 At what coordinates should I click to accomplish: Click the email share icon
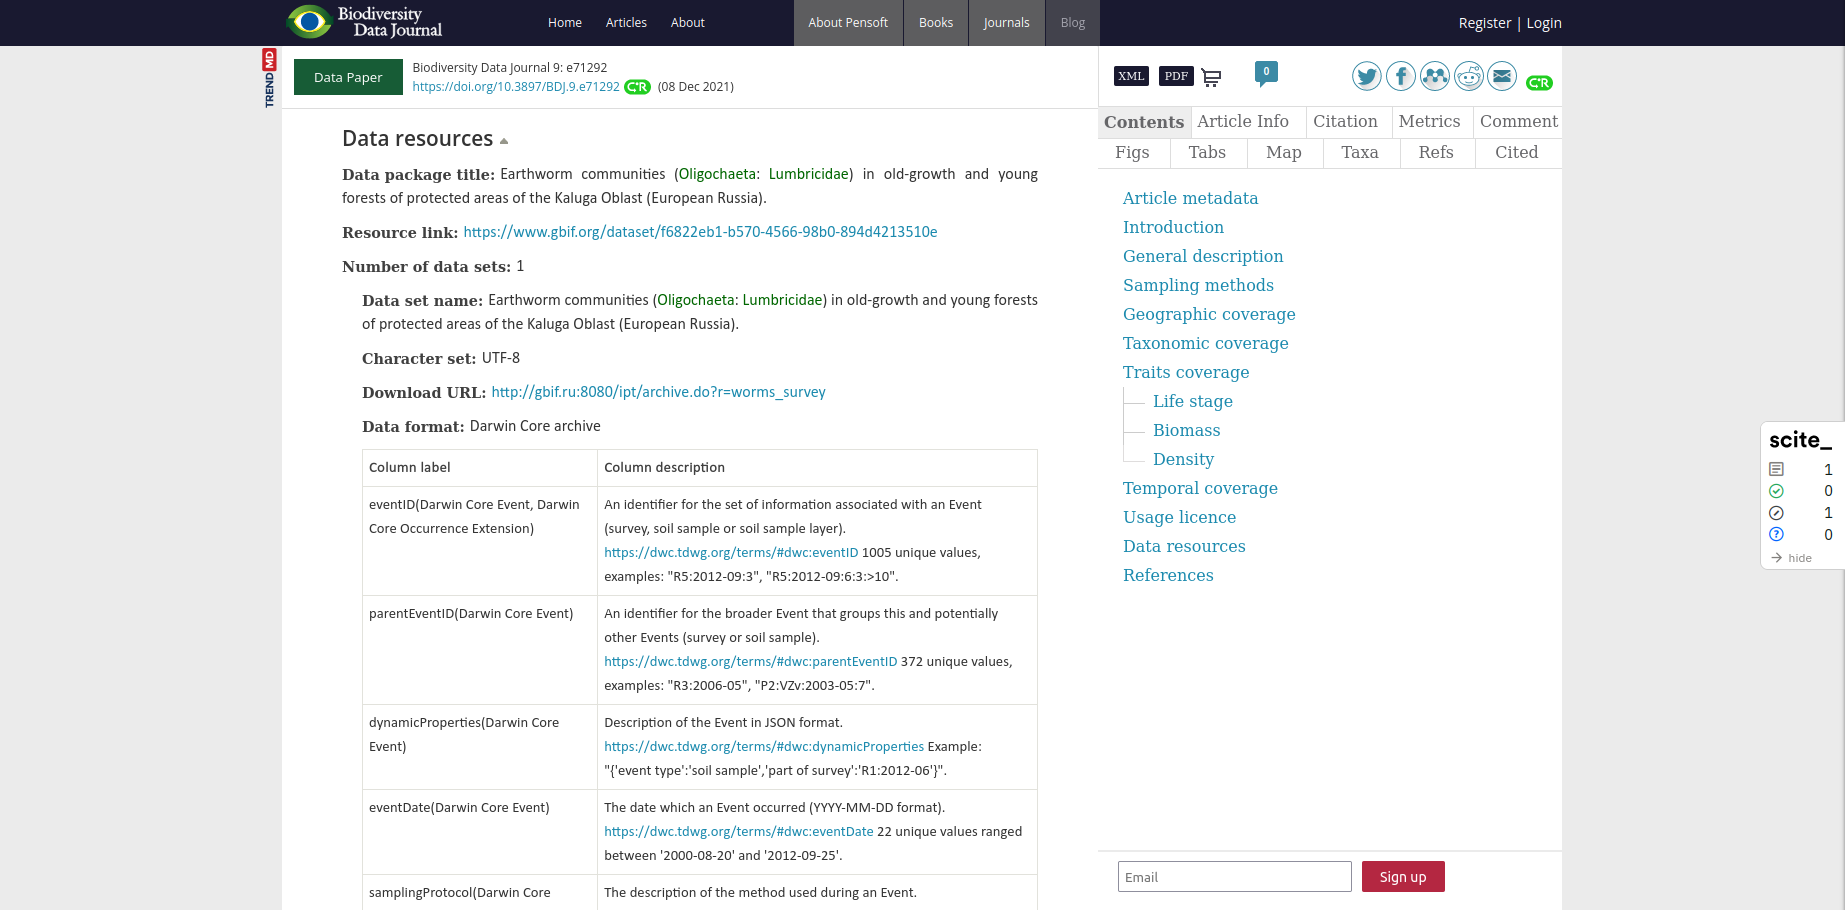tap(1502, 77)
